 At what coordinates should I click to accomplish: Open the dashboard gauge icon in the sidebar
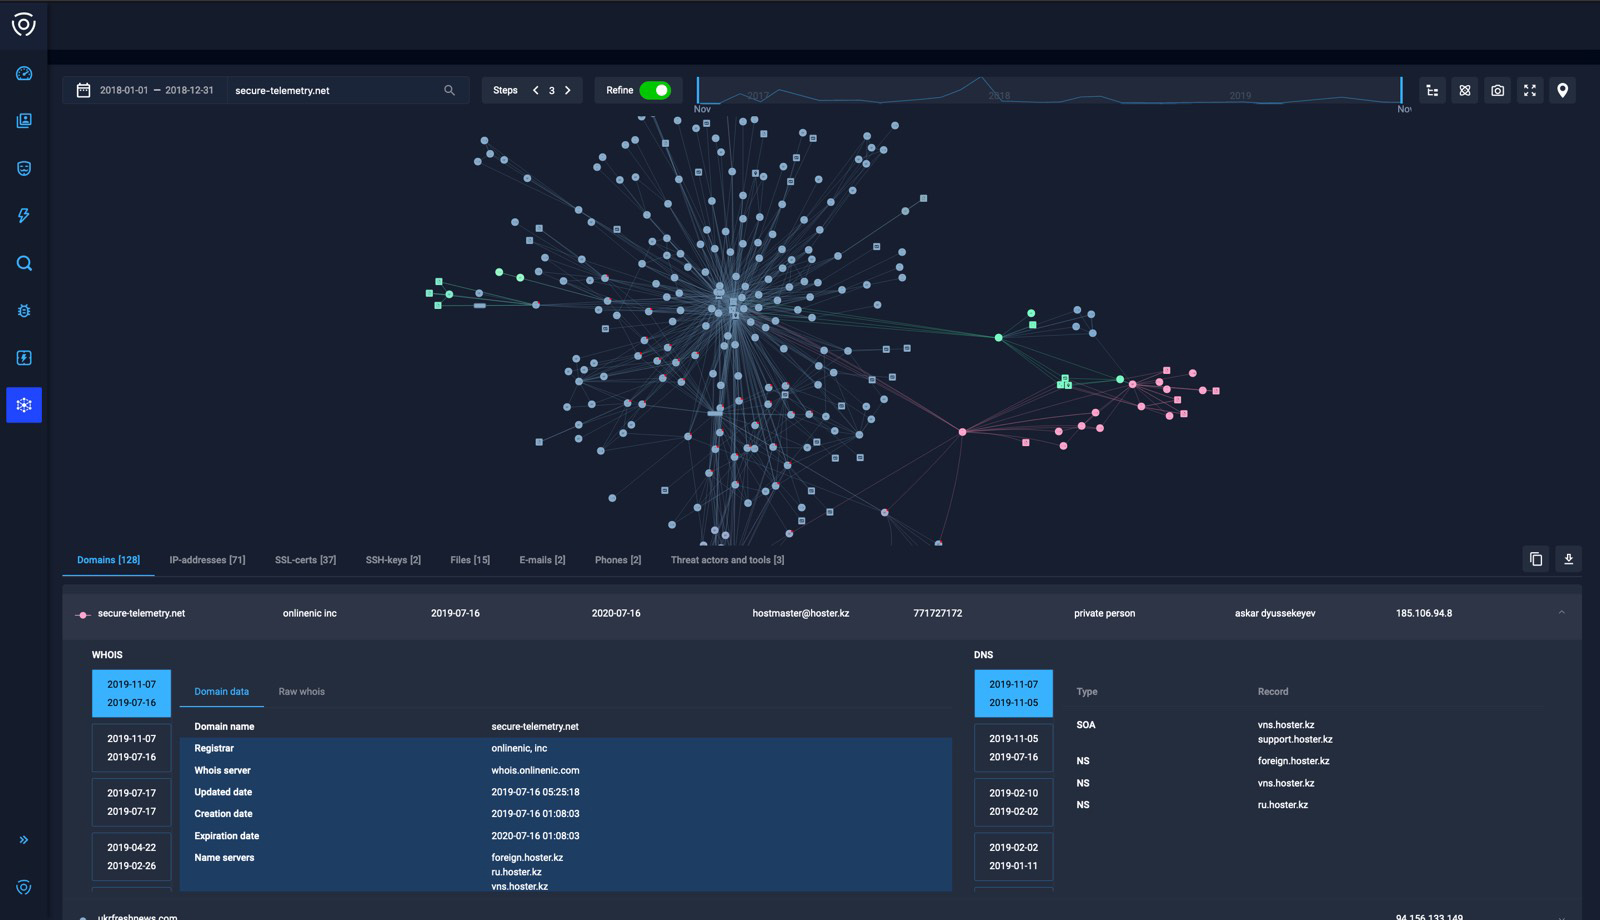point(24,73)
